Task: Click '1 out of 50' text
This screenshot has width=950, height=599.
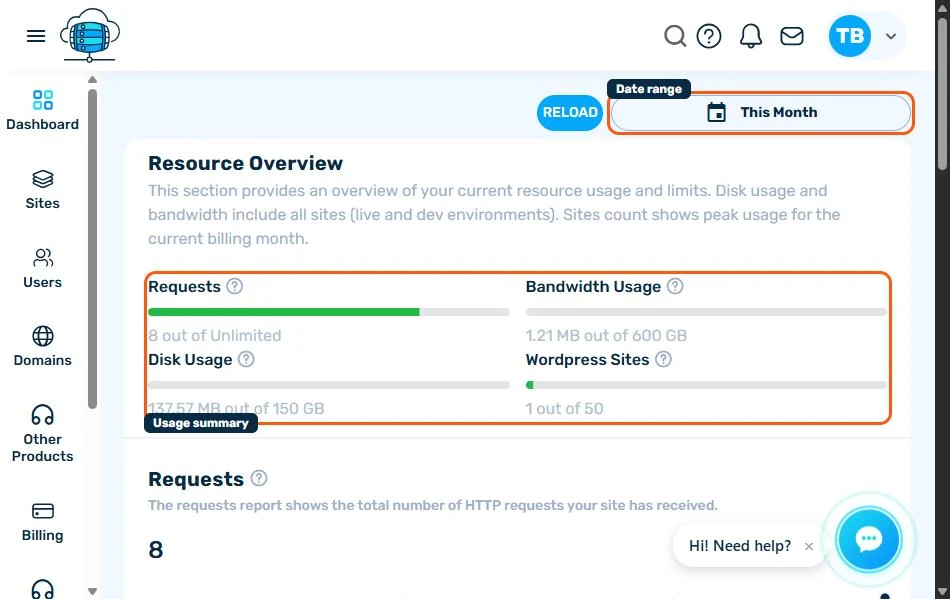Action: (x=564, y=409)
